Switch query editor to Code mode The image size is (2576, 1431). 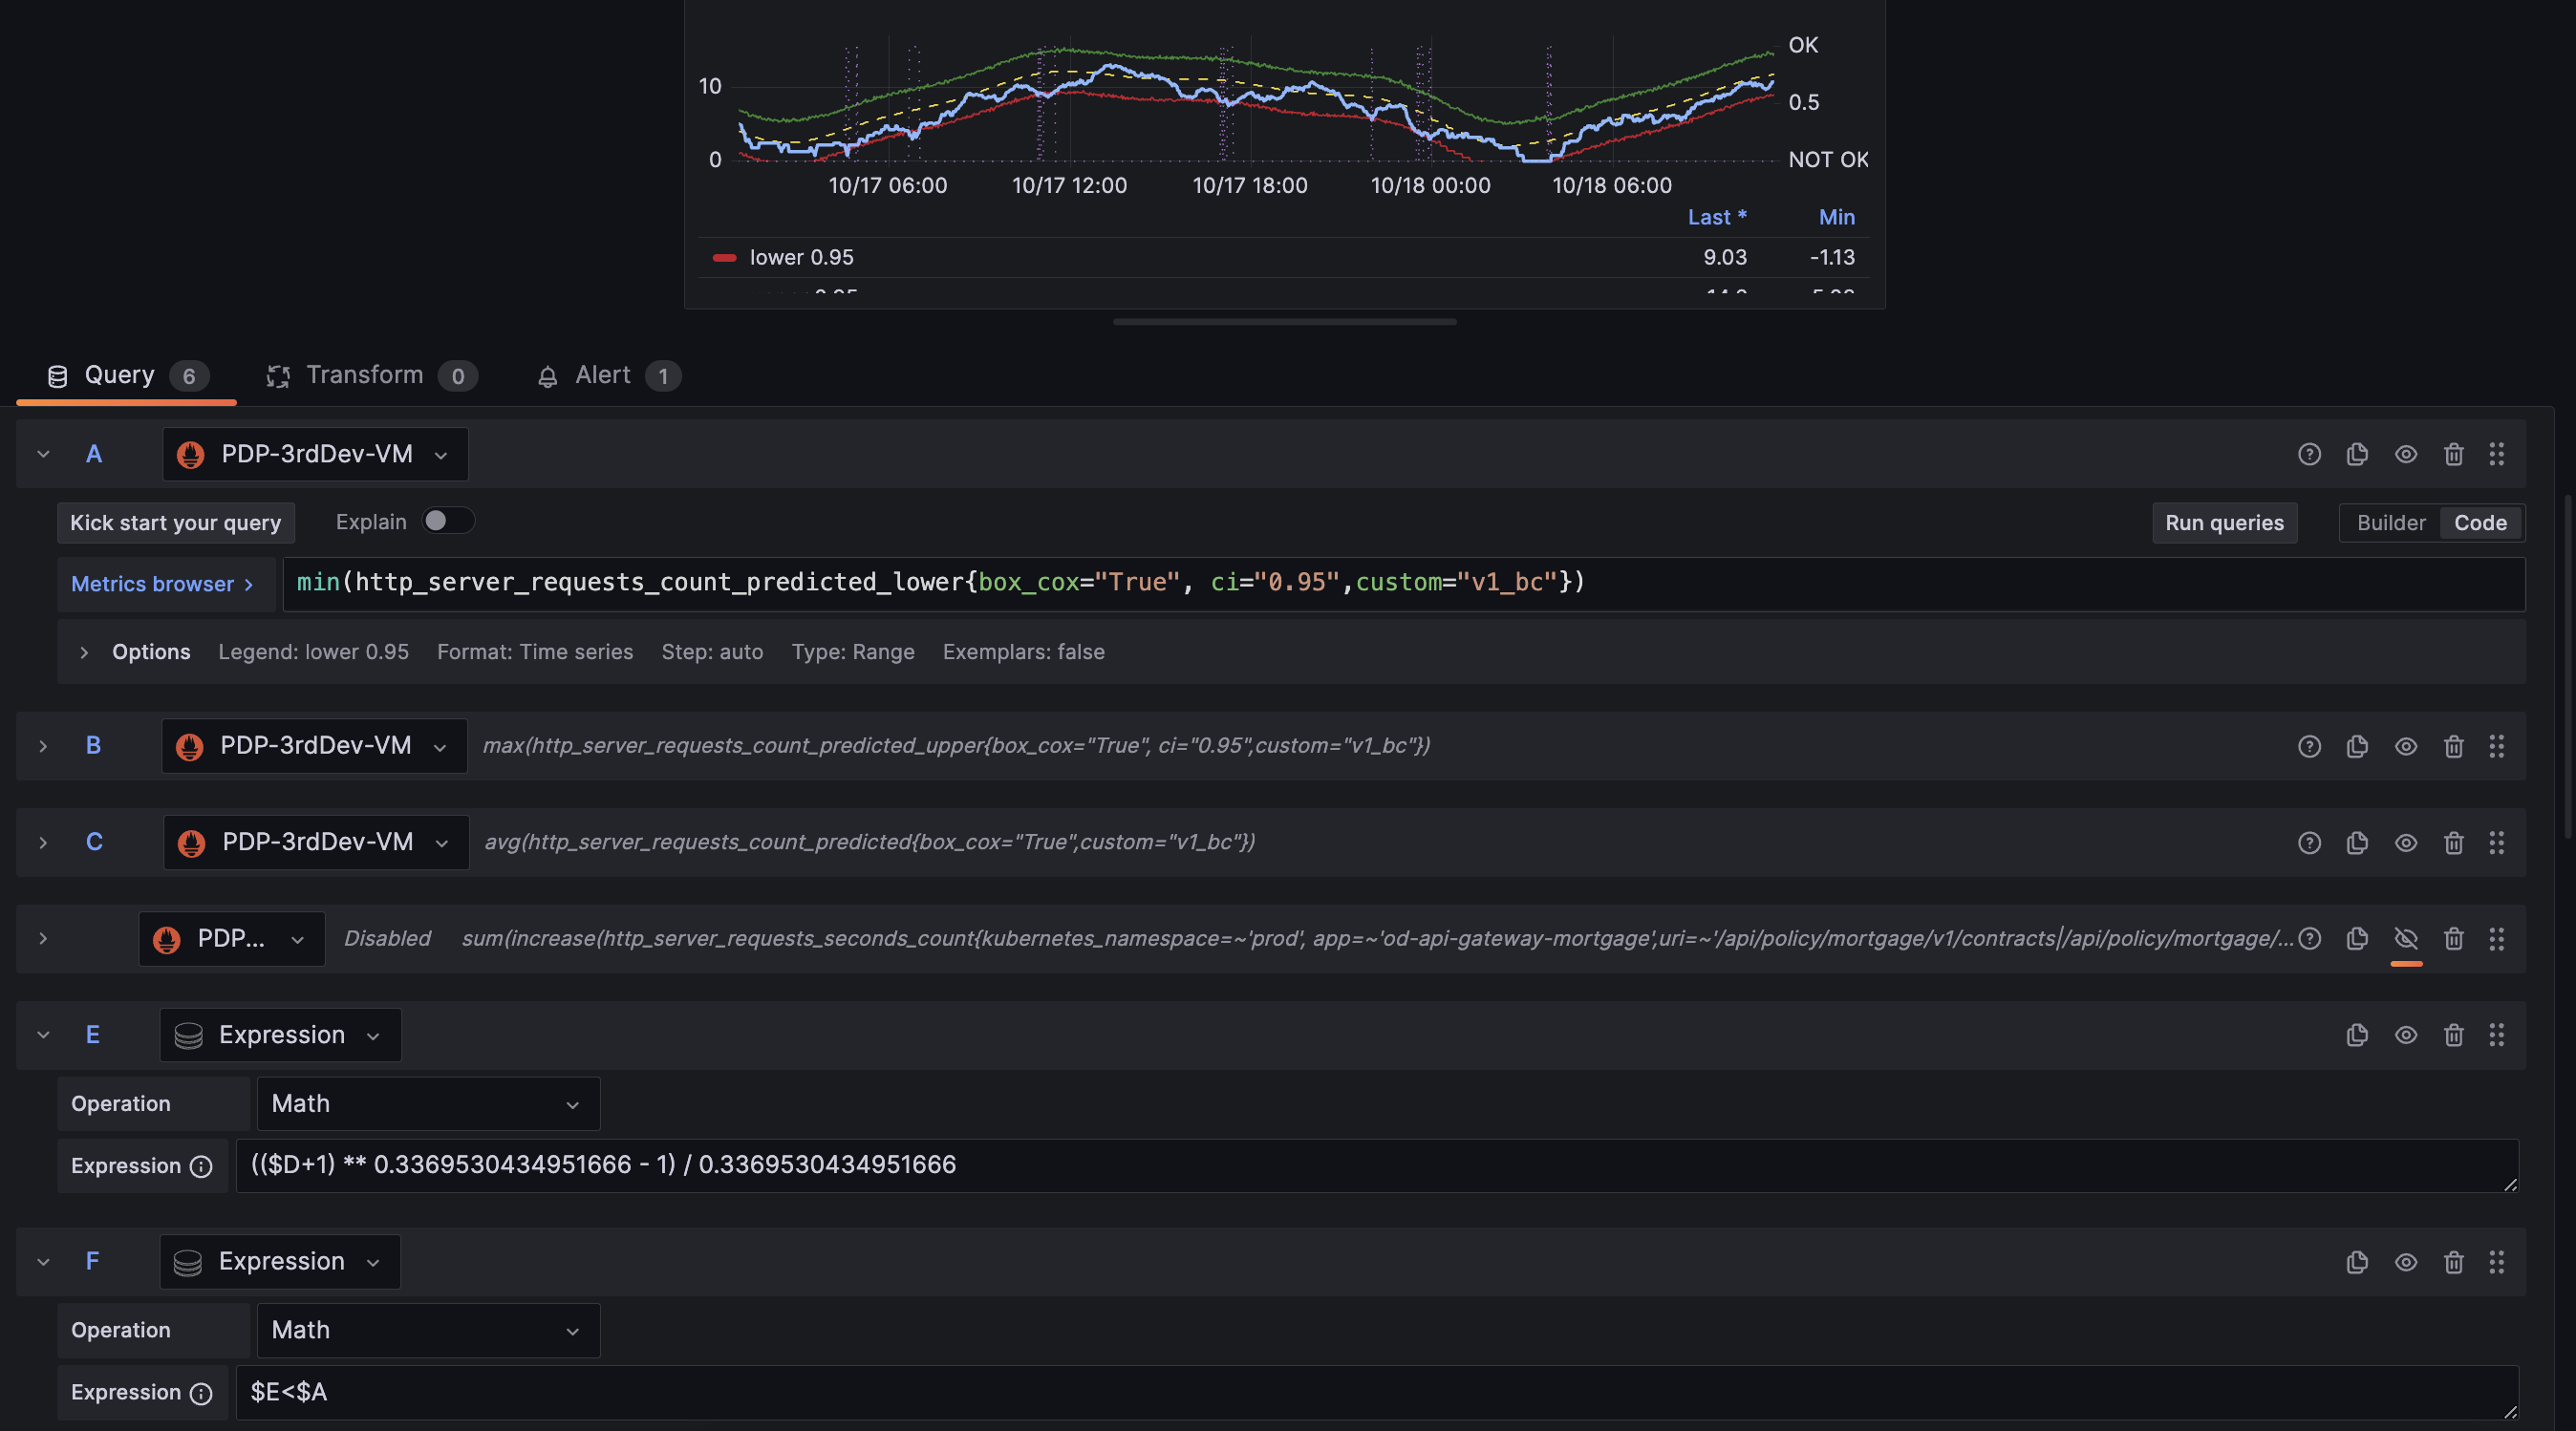pyautogui.click(x=2480, y=523)
